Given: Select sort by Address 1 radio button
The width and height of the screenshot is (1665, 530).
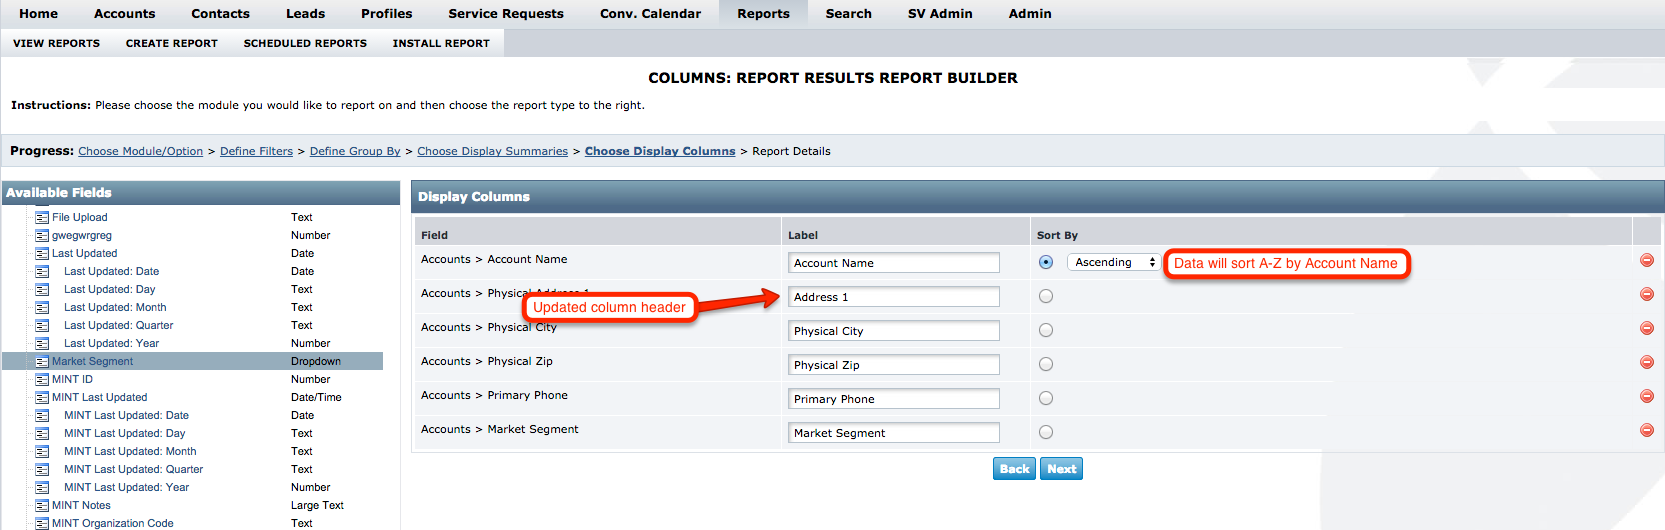Looking at the screenshot, I should 1046,296.
